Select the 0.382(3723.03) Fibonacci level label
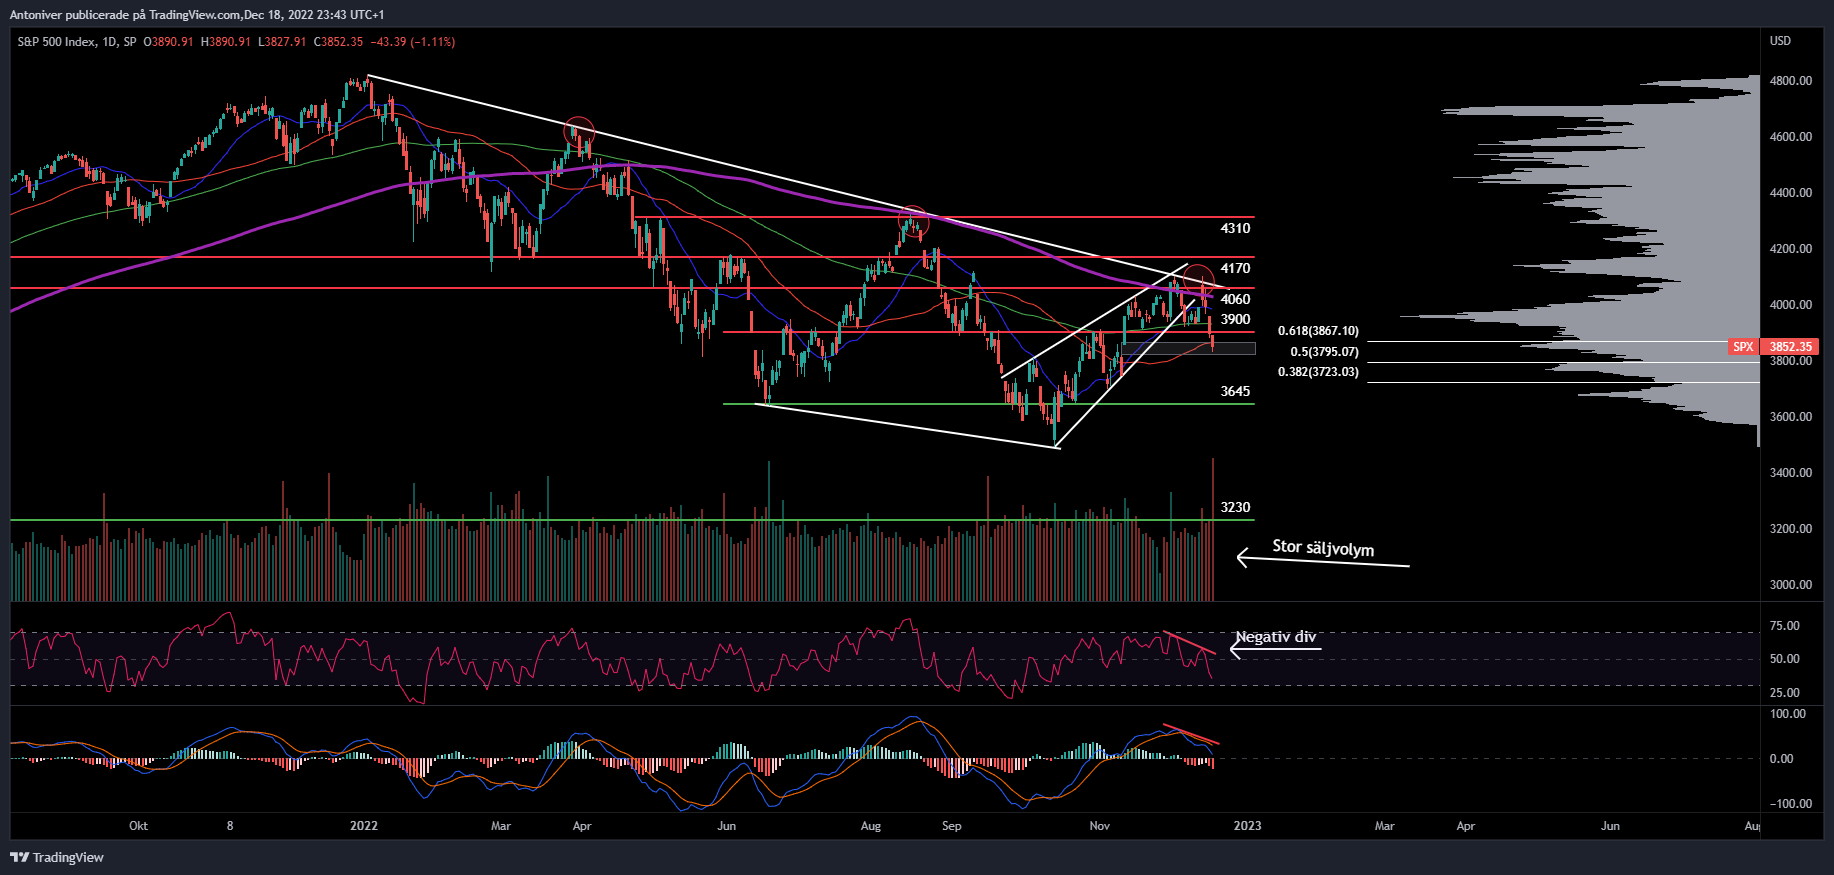This screenshot has width=1834, height=875. click(x=1318, y=372)
